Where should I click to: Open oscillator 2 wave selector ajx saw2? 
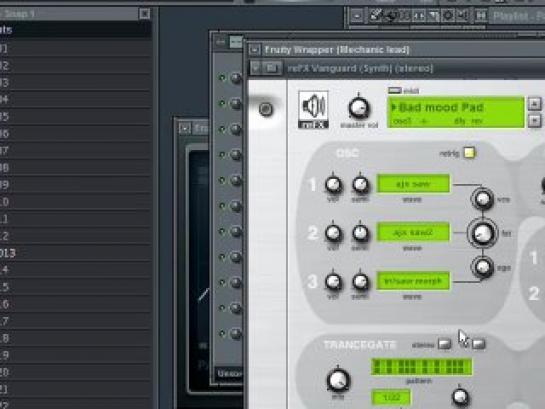point(413,232)
